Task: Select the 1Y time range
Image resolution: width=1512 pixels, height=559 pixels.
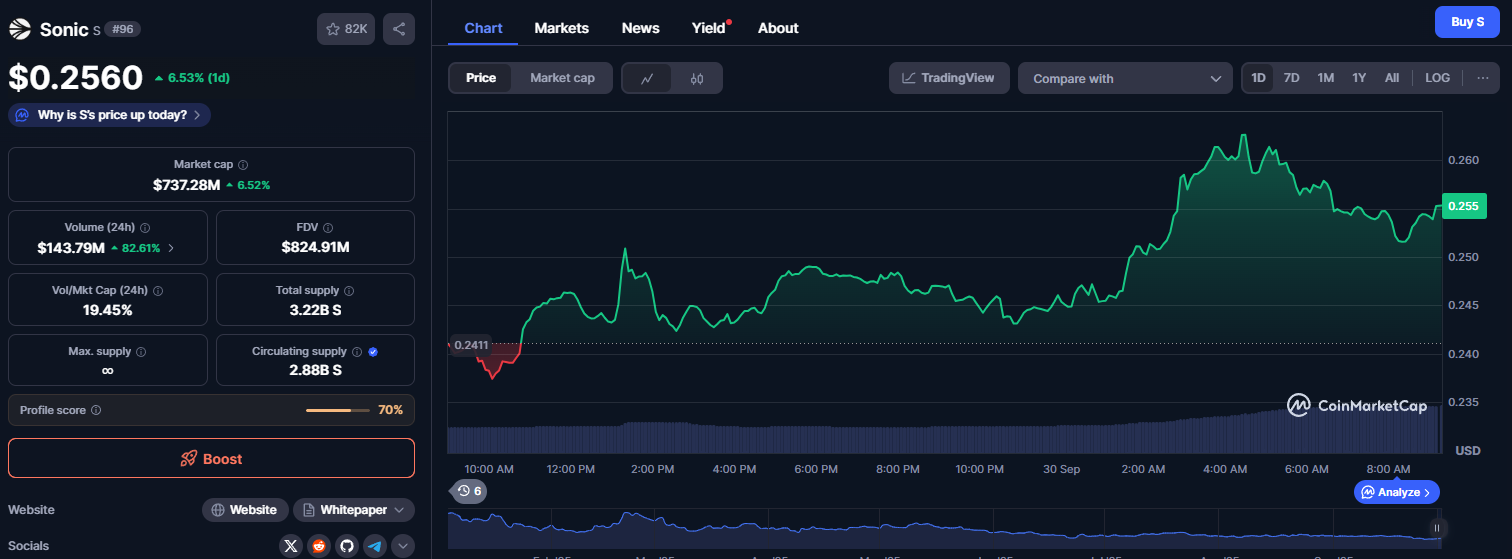Action: [x=1359, y=78]
